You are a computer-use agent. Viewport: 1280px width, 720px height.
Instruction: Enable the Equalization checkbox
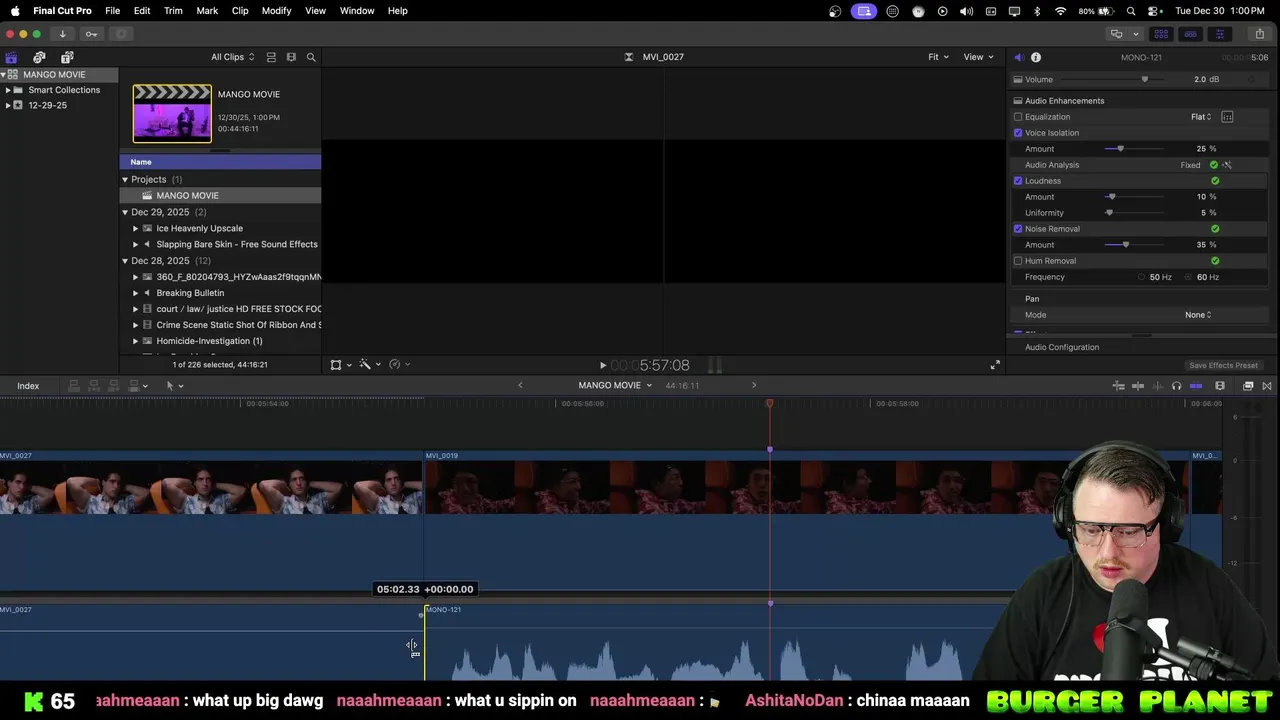1018,117
